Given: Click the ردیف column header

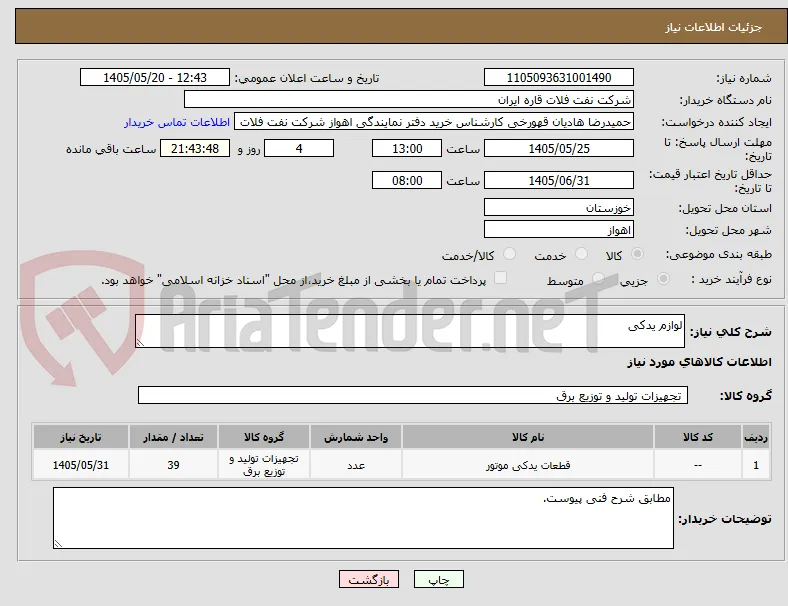Looking at the screenshot, I should tap(756, 437).
